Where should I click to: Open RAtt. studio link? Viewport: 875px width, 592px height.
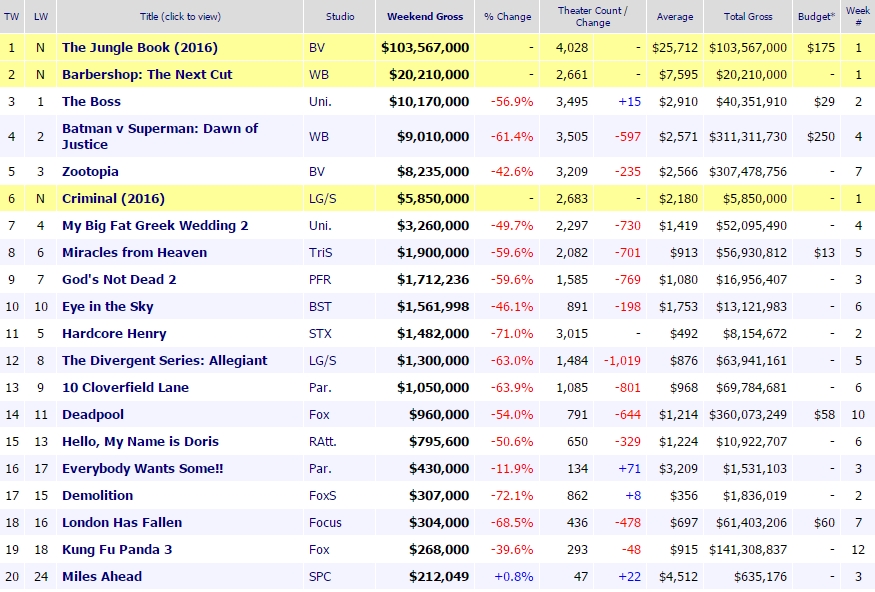[323, 441]
